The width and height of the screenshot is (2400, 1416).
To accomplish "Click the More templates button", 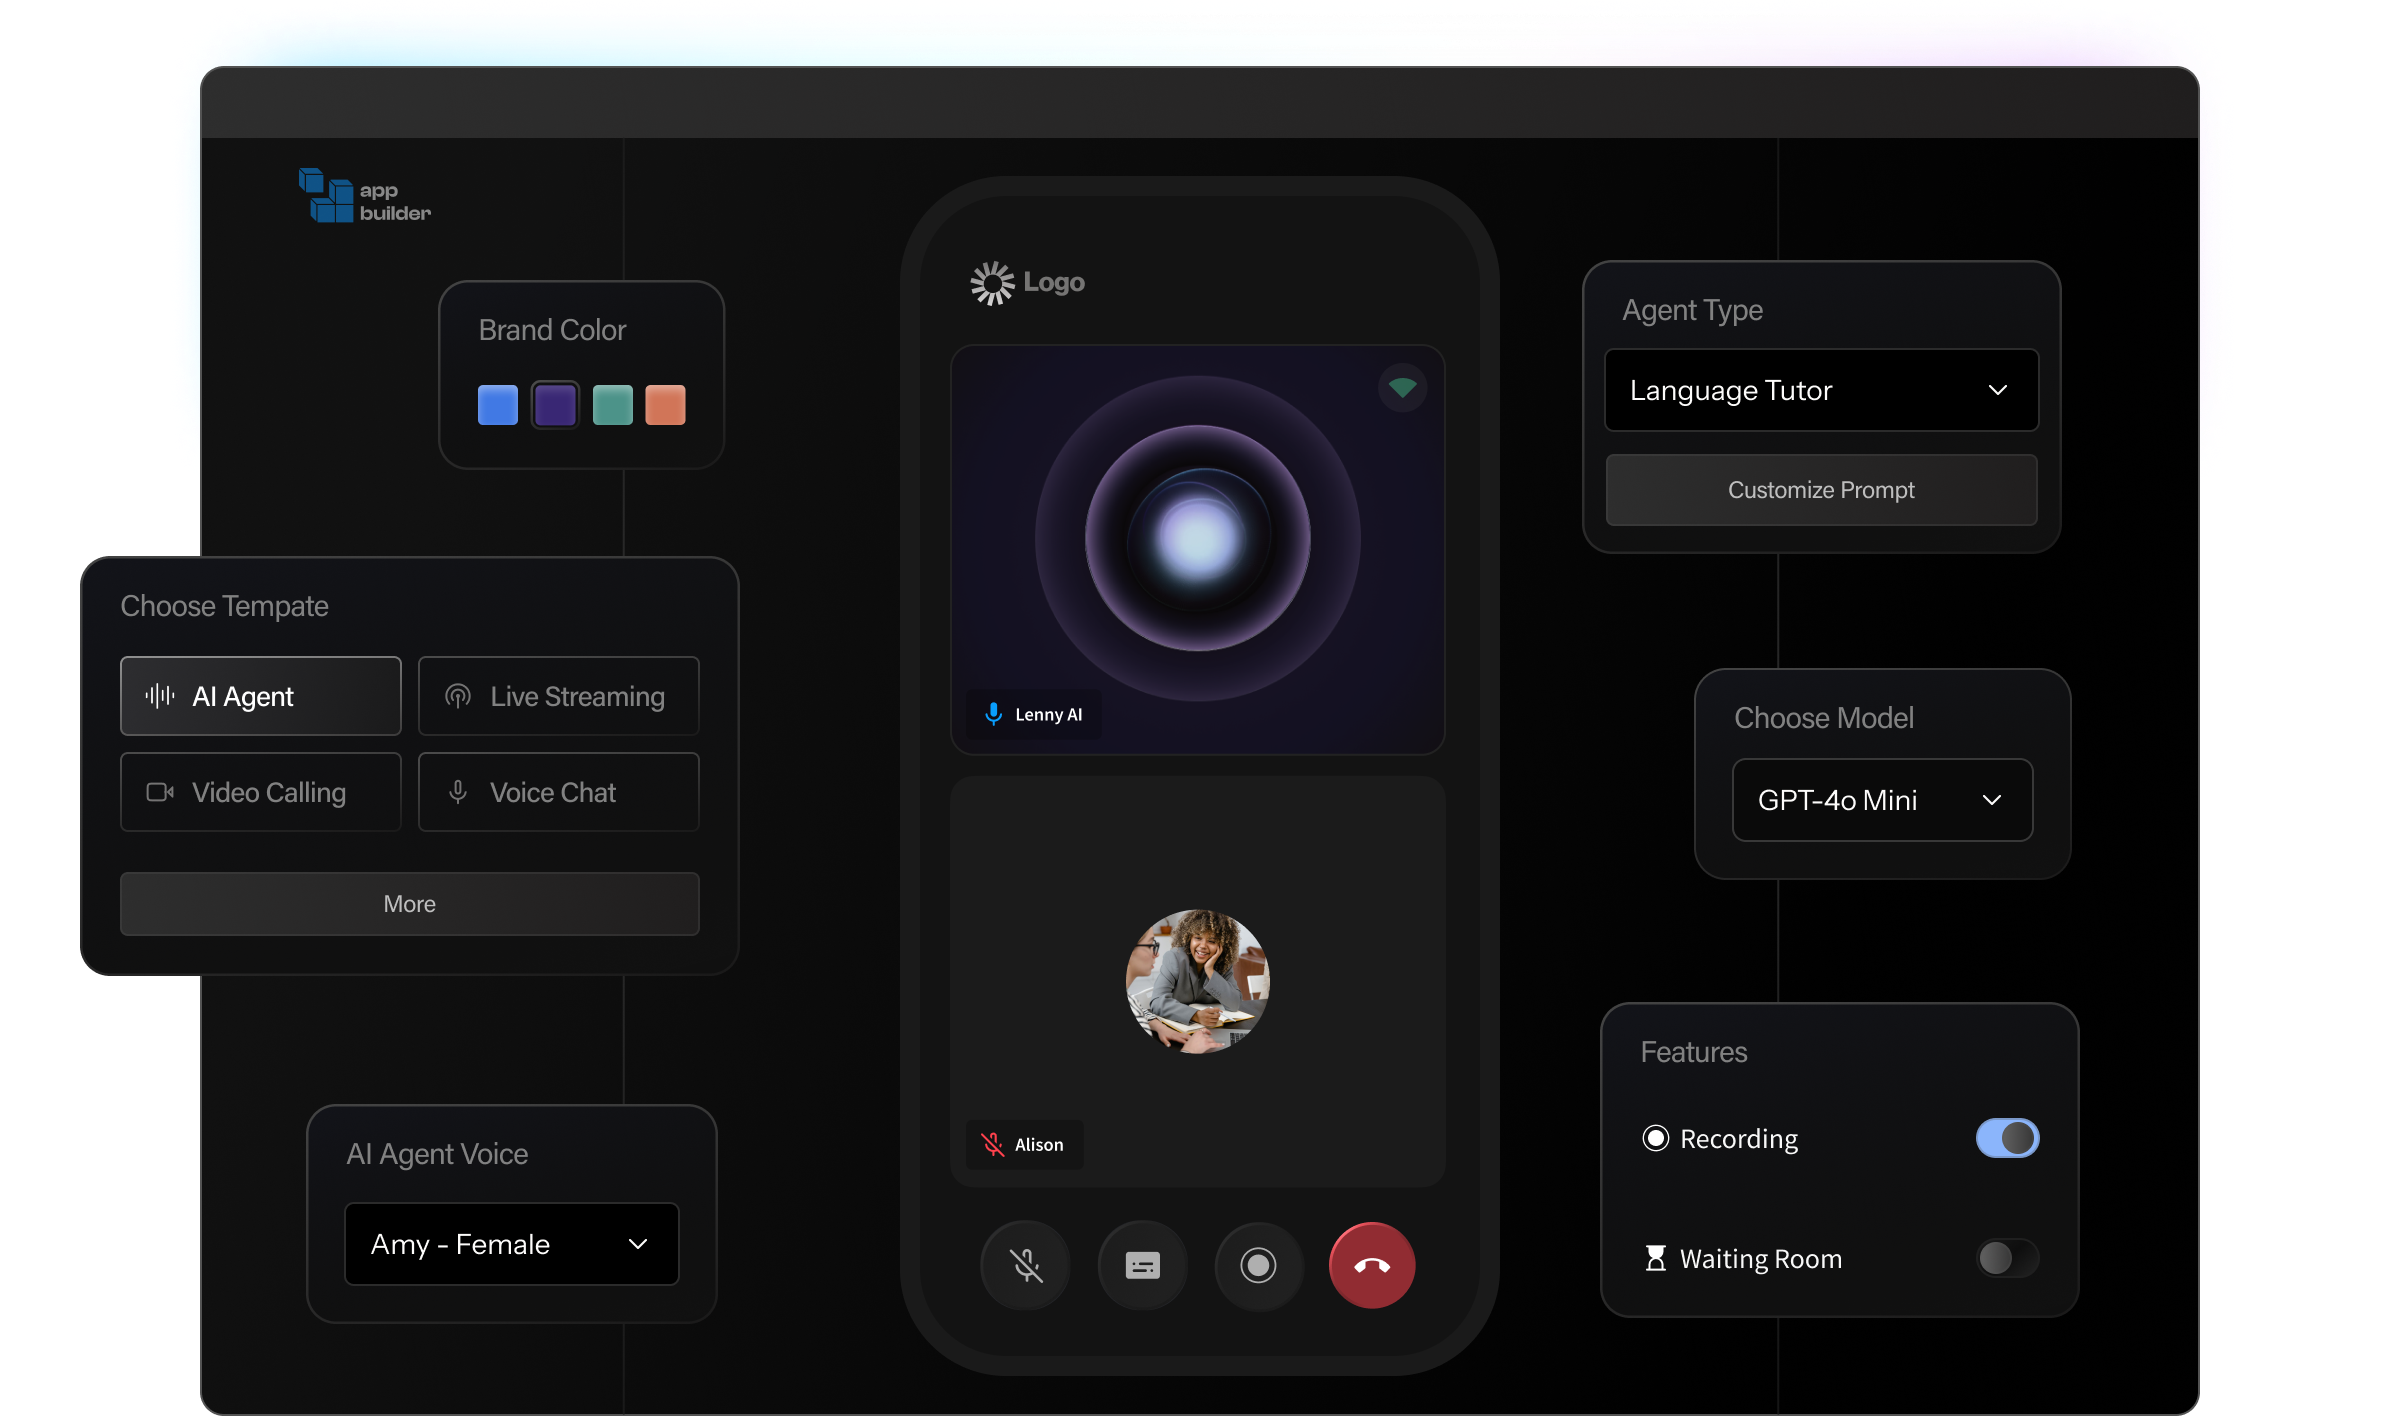I will (x=409, y=904).
